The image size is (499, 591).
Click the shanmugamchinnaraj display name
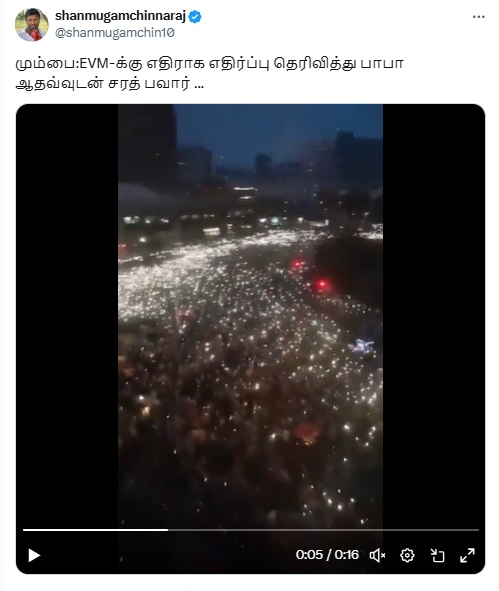pyautogui.click(x=120, y=16)
